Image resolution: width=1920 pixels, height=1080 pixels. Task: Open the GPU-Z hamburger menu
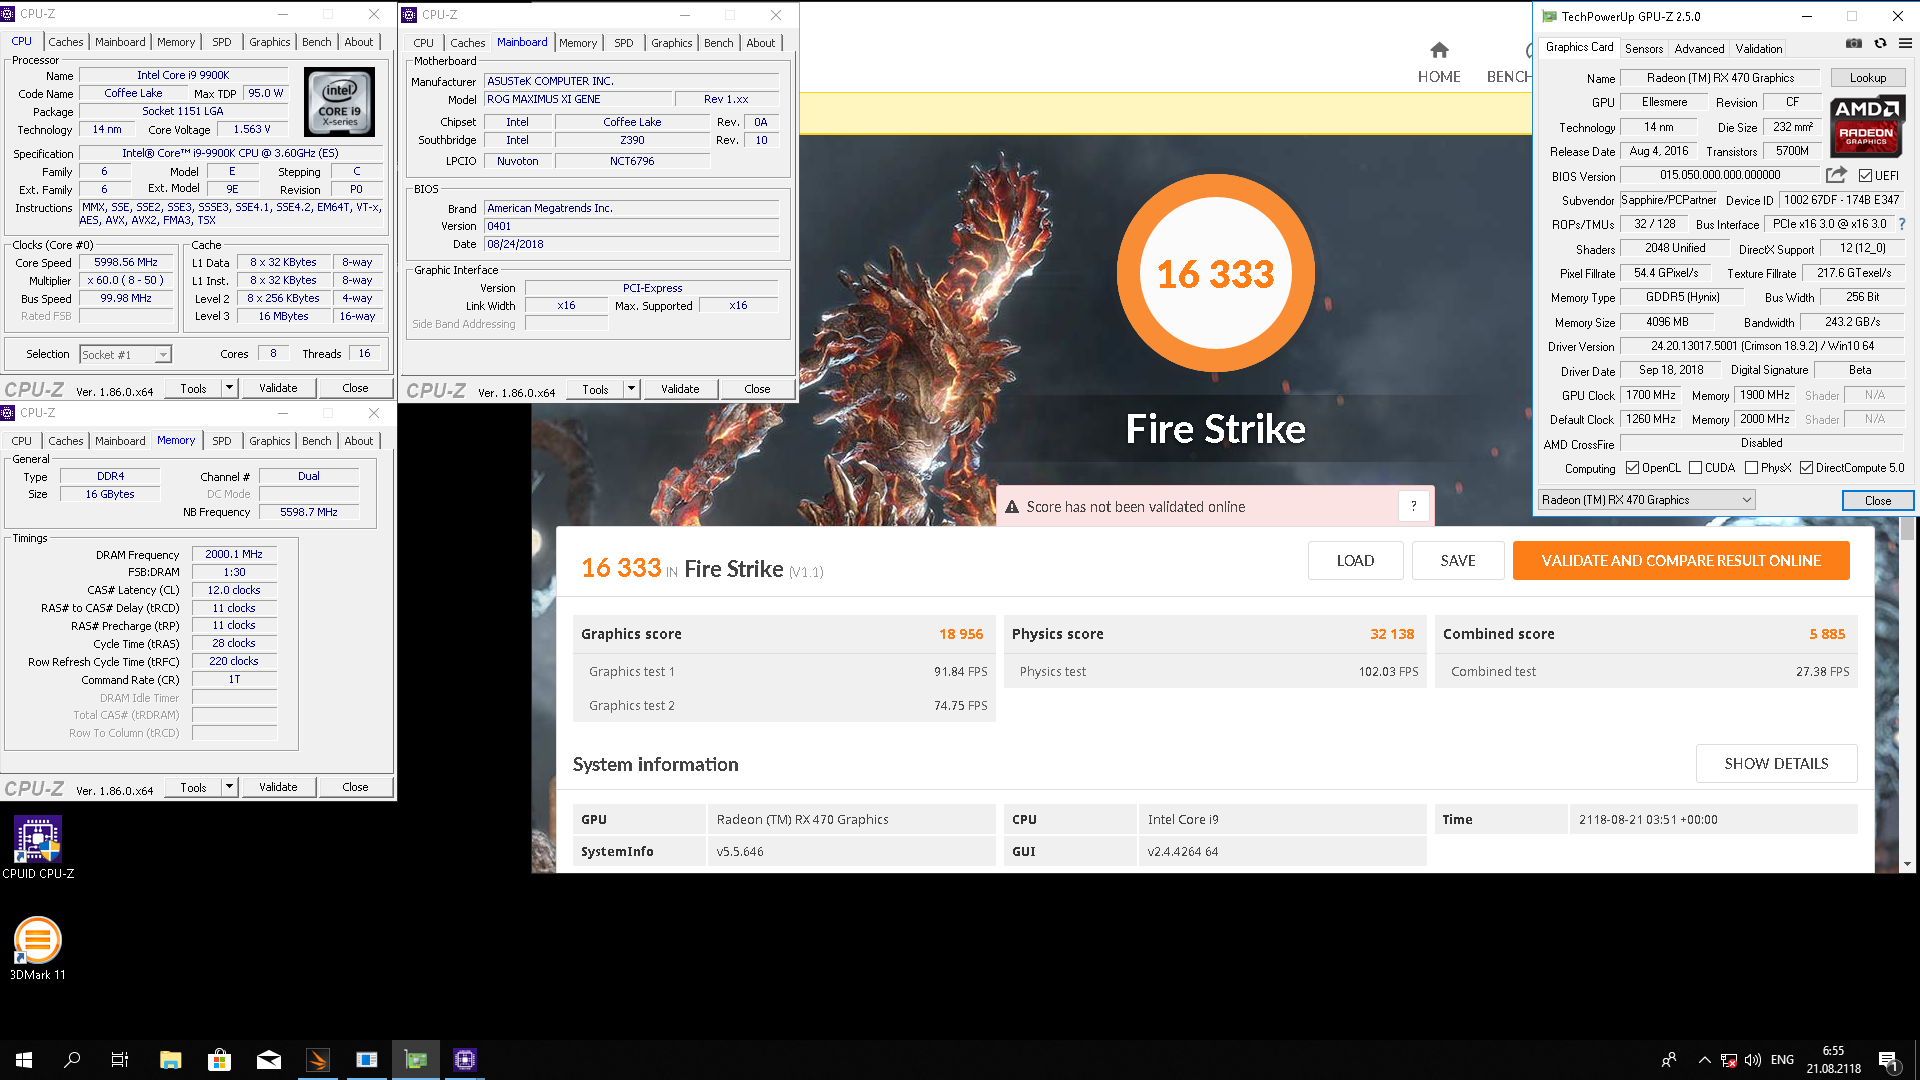tap(1905, 44)
